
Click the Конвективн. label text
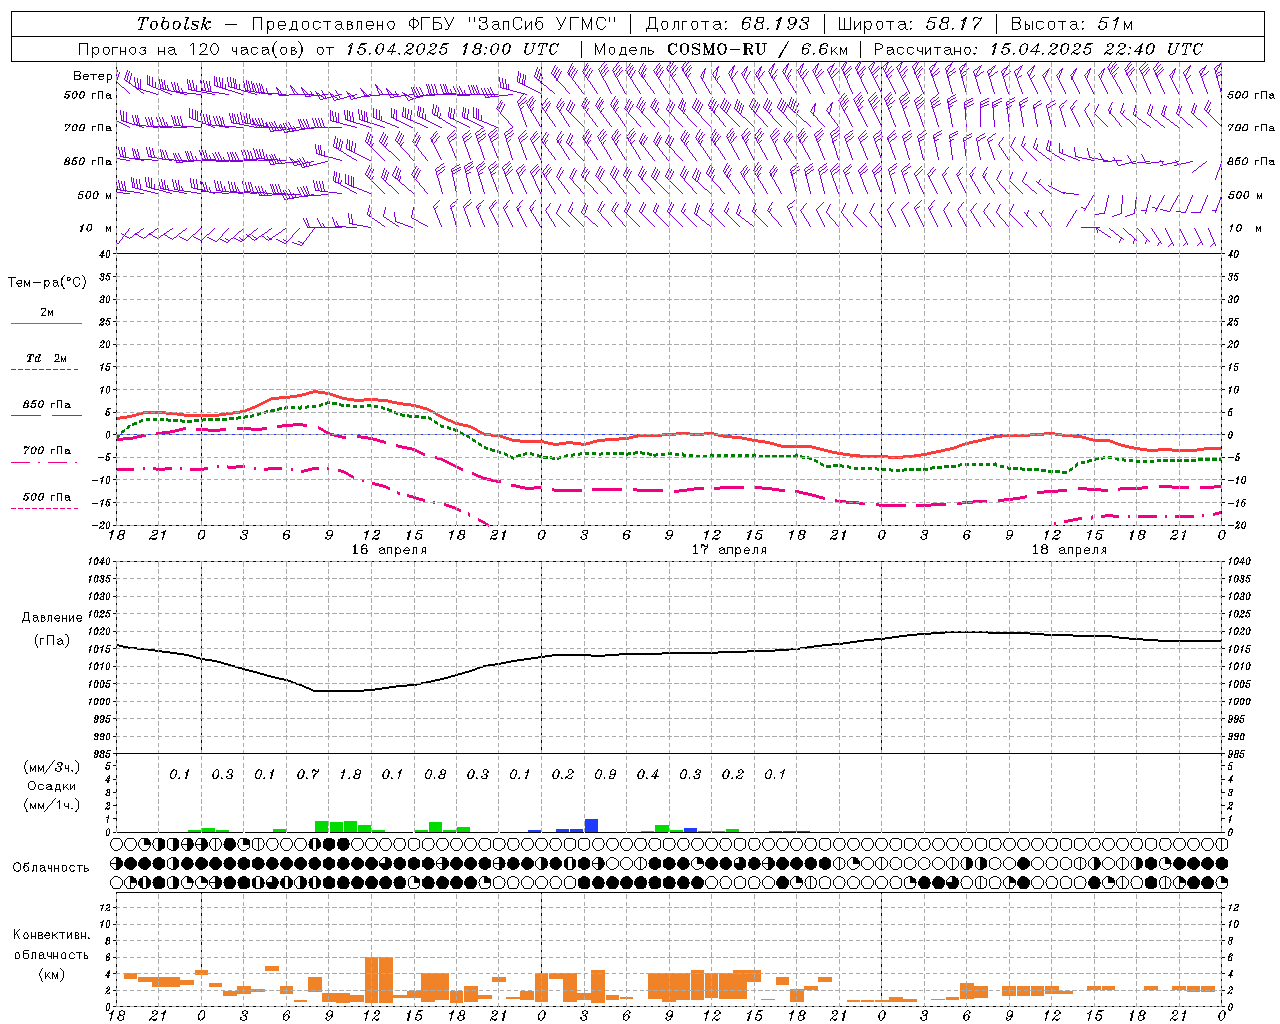point(52,935)
